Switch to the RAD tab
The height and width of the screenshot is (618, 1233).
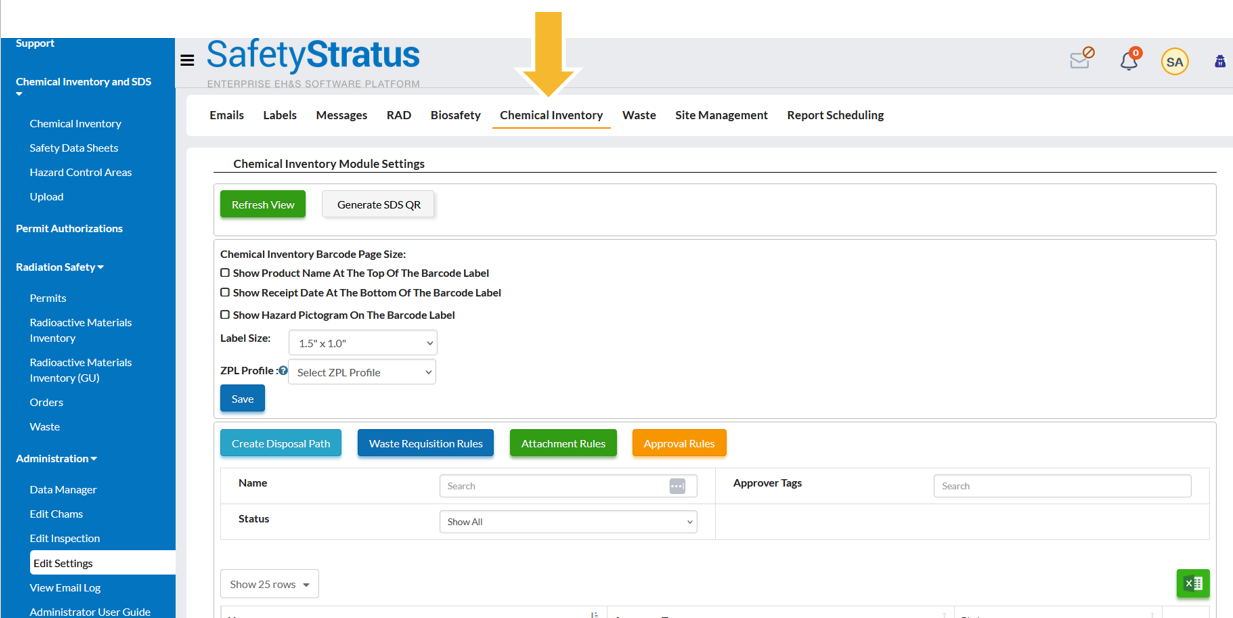tap(399, 115)
